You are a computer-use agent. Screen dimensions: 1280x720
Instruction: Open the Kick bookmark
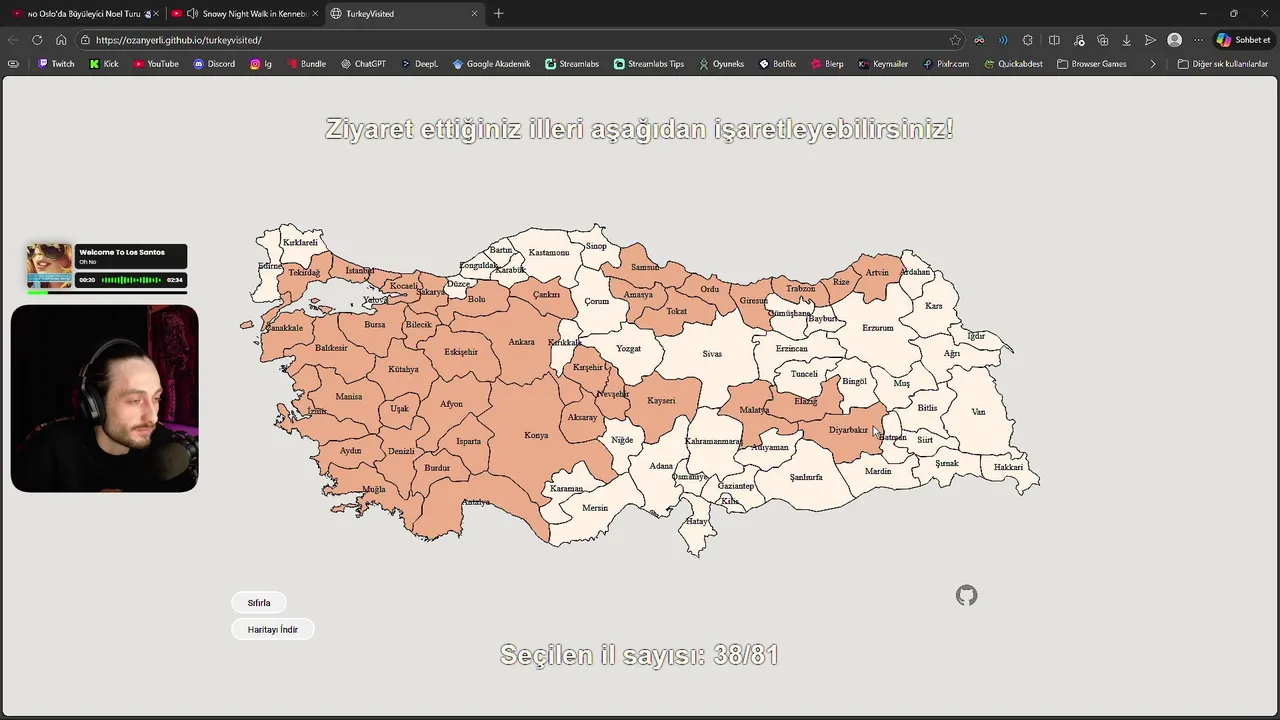104,64
